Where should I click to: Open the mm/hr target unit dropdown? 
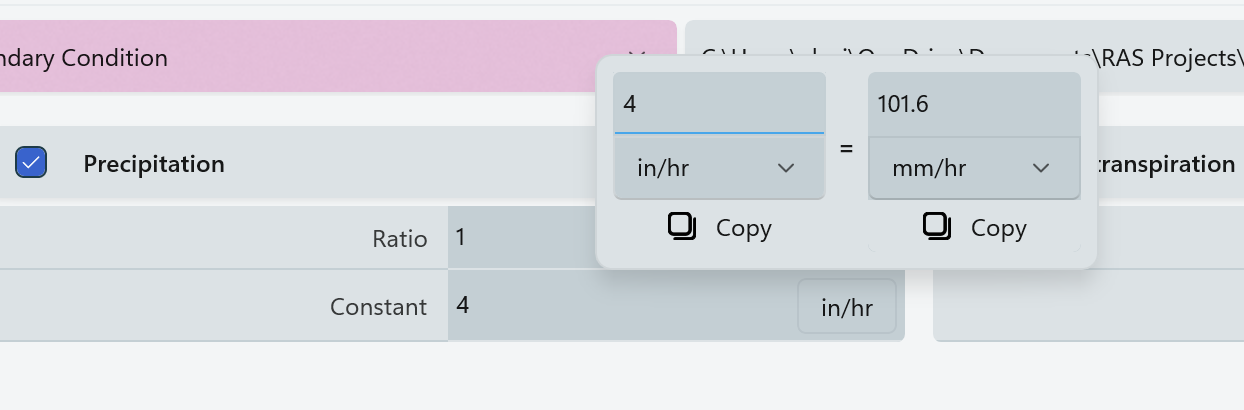(974, 168)
